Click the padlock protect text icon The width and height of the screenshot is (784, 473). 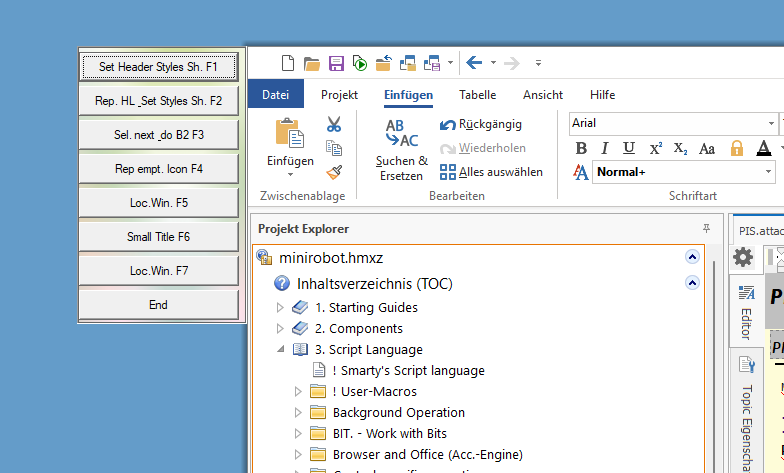click(x=737, y=148)
